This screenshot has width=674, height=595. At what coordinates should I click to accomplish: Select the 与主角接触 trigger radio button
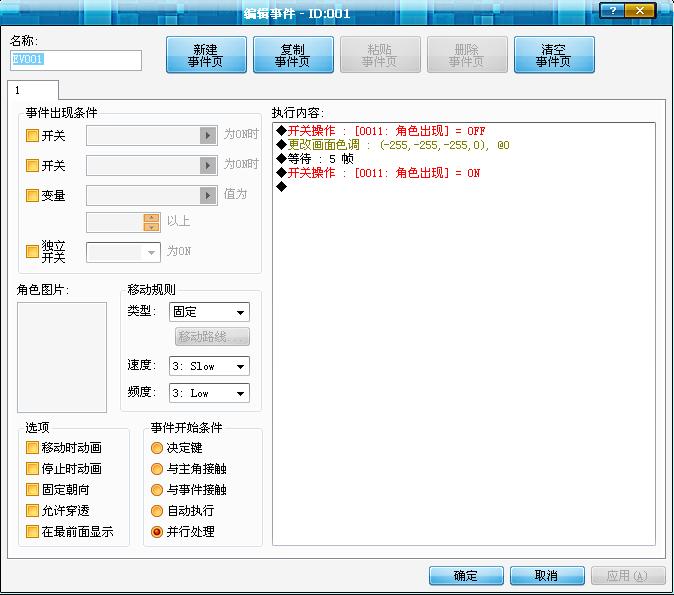(157, 469)
